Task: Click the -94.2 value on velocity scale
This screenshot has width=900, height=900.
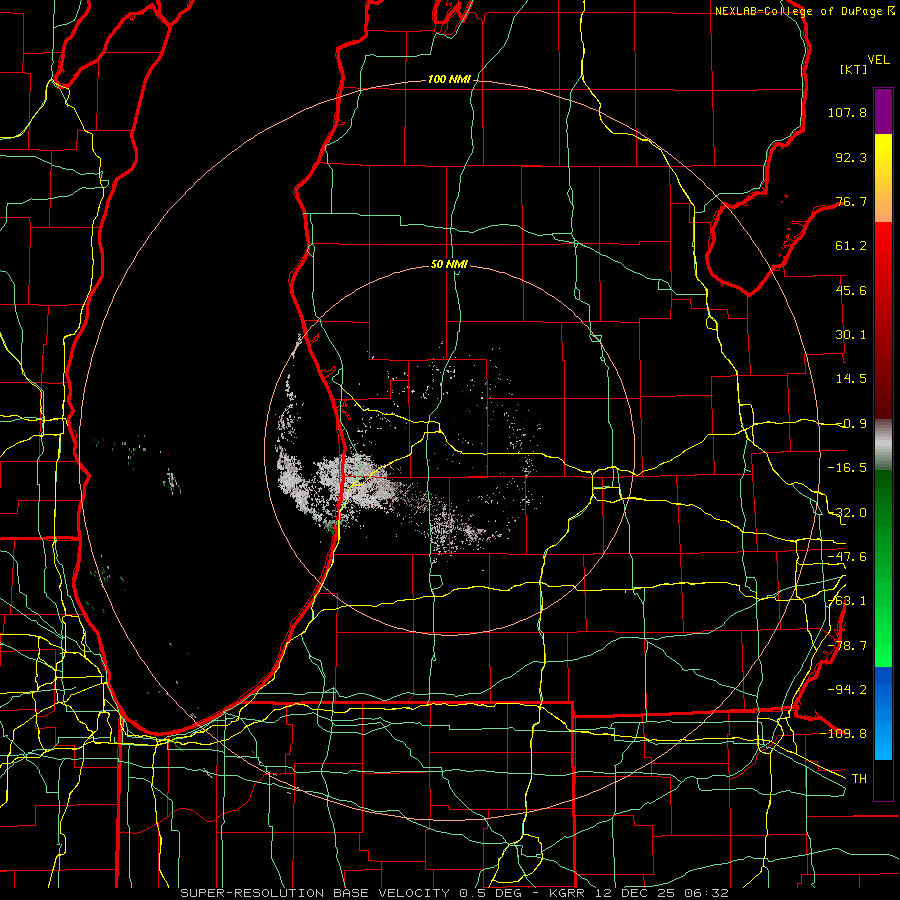Action: click(x=847, y=689)
